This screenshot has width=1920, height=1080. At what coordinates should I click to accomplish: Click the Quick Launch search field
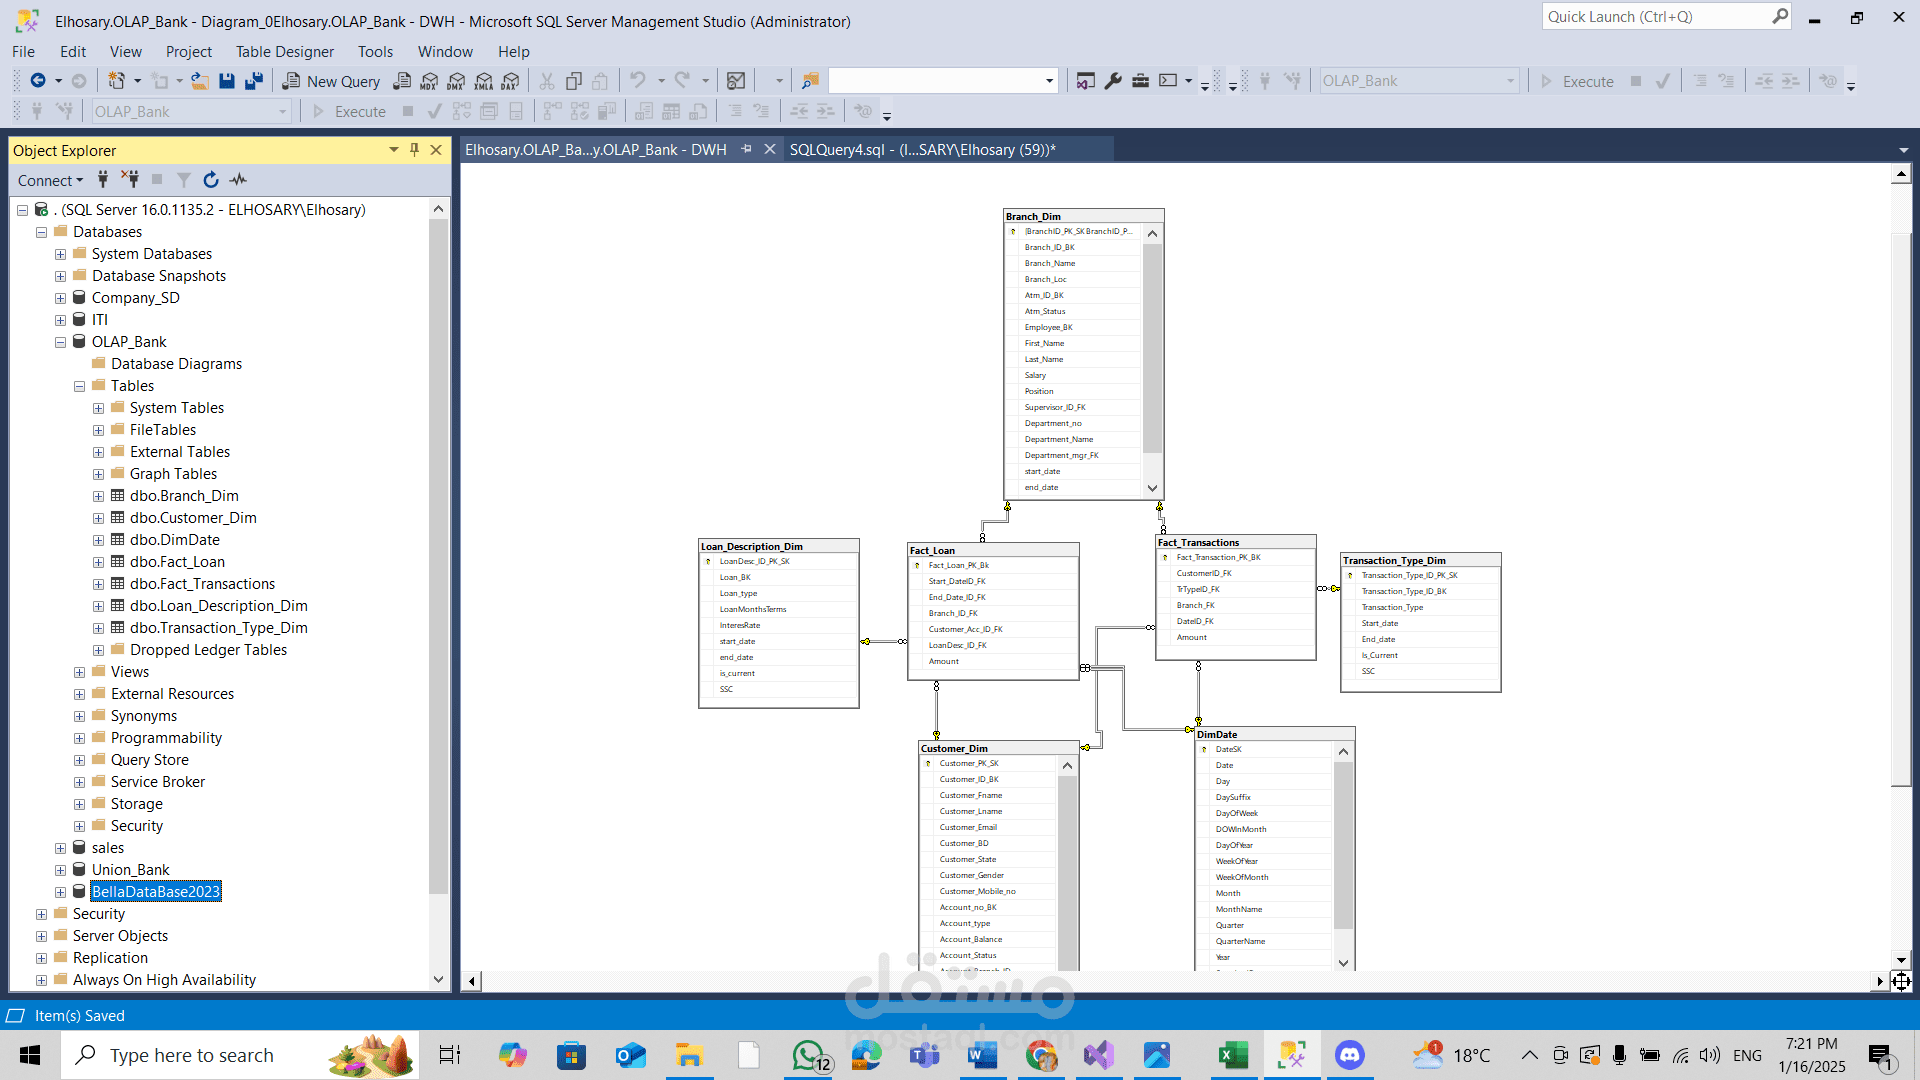[x=1668, y=16]
